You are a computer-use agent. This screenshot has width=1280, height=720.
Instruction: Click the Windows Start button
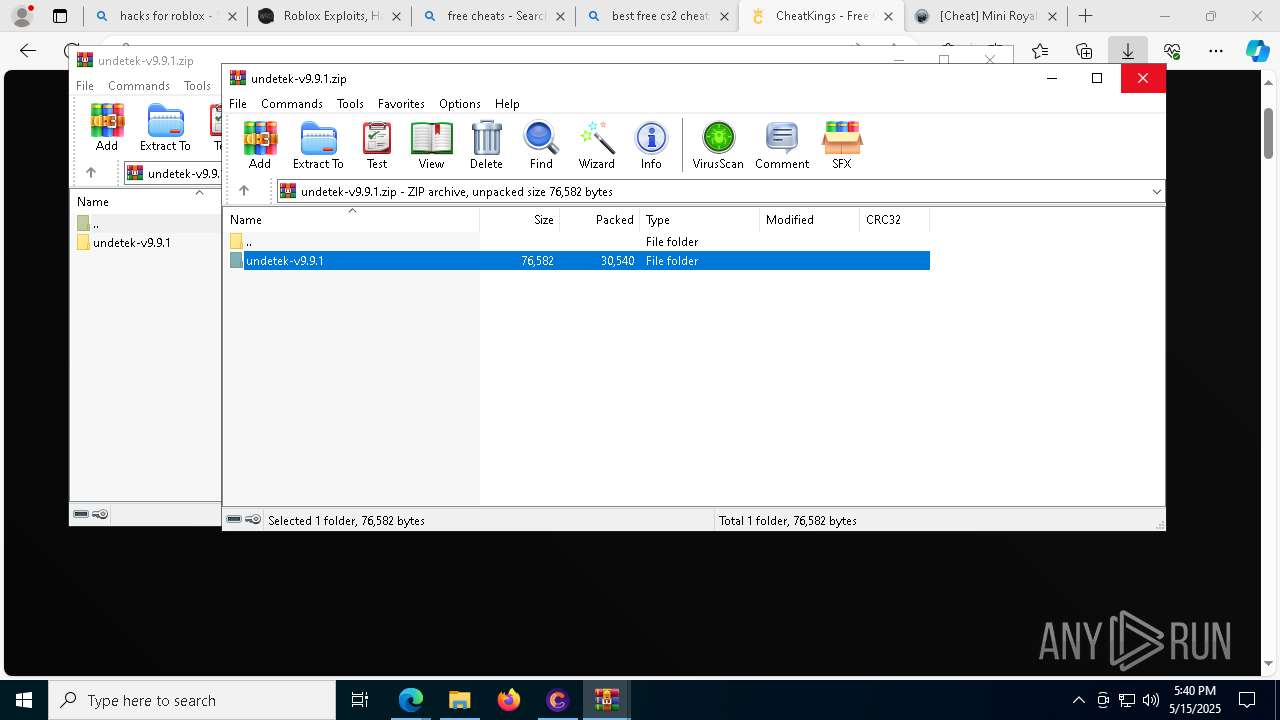coord(23,700)
